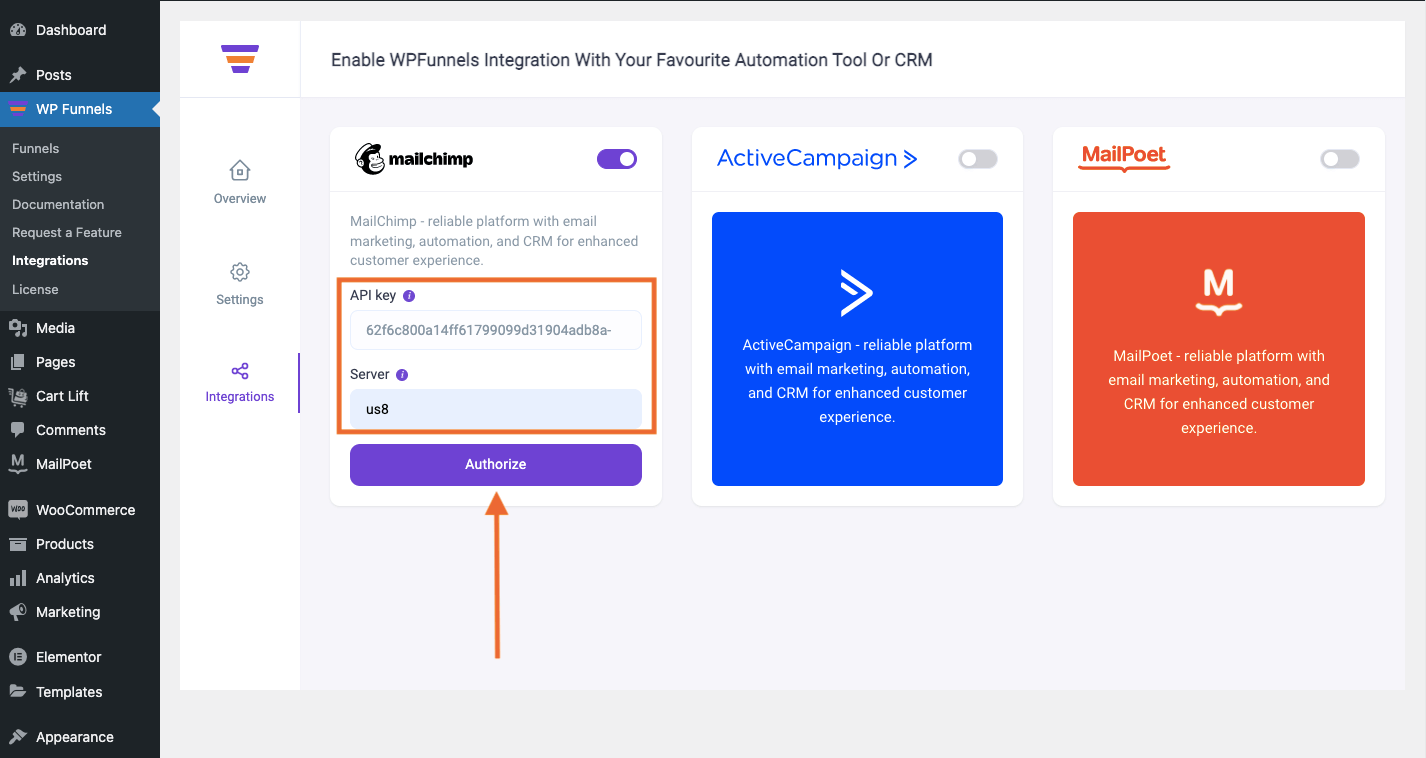Click the Overview house icon
Viewport: 1426px width, 758px height.
click(240, 170)
